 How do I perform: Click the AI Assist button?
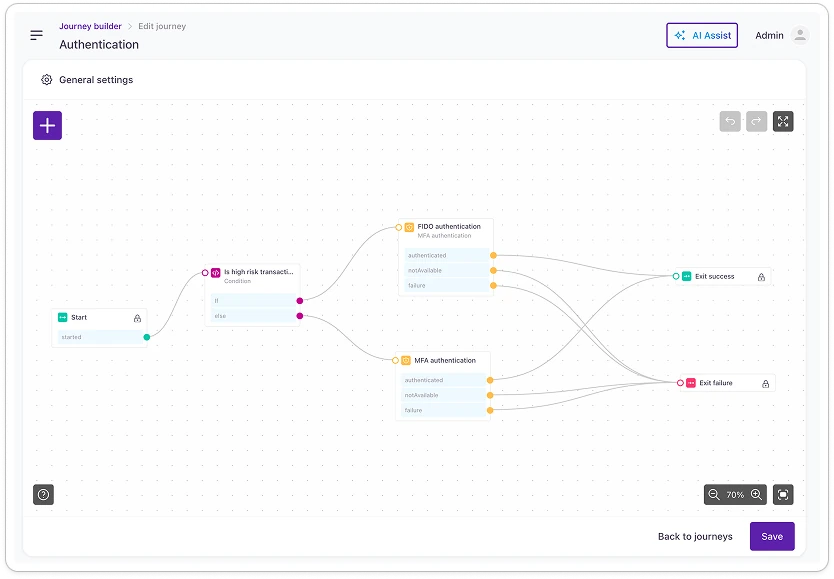(x=702, y=36)
